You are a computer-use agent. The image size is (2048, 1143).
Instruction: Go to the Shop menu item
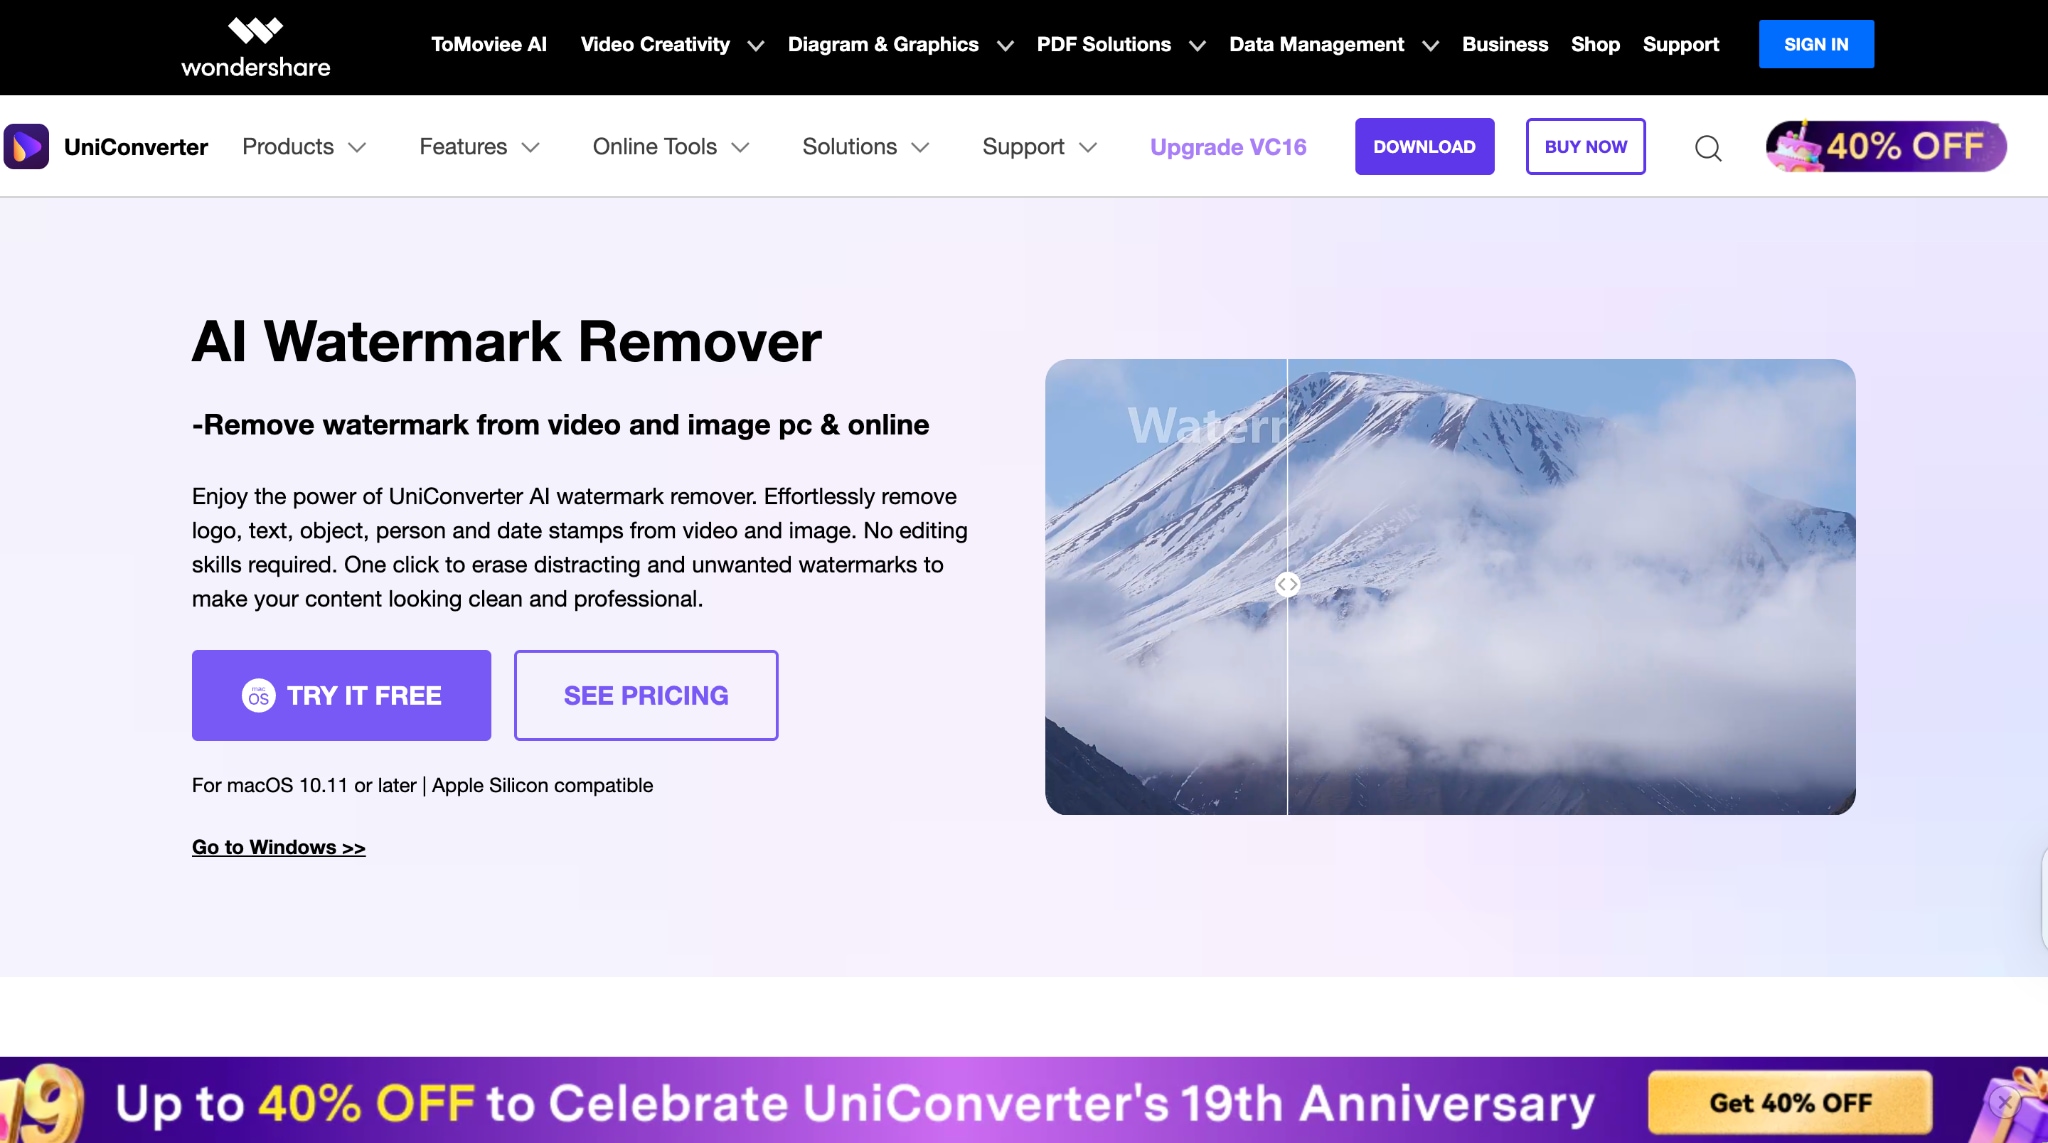(x=1595, y=44)
